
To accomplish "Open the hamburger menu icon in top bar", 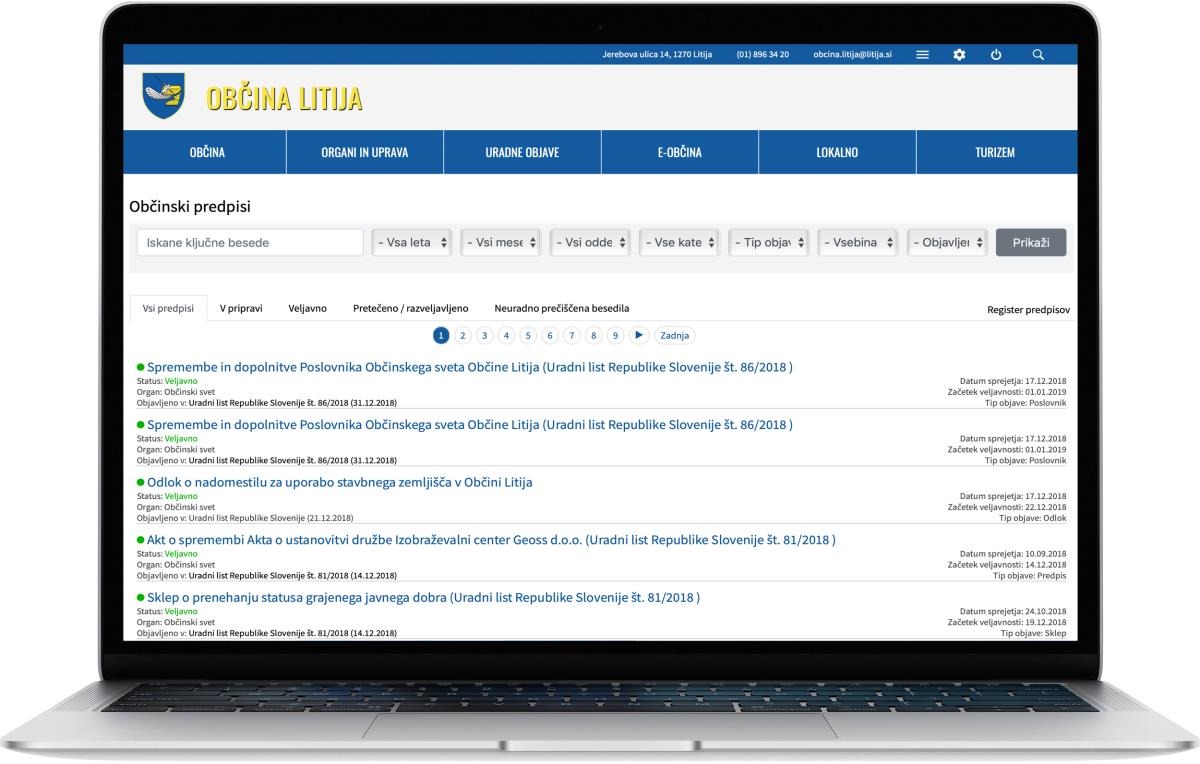I will pyautogui.click(x=923, y=54).
